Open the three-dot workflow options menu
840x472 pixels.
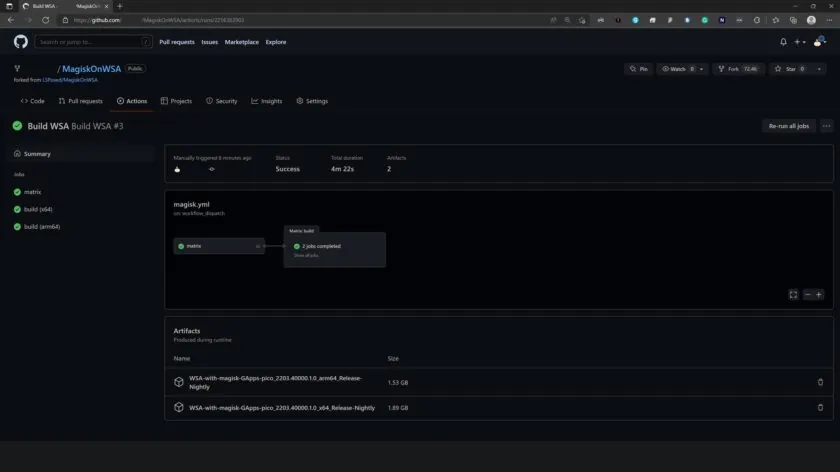point(826,126)
